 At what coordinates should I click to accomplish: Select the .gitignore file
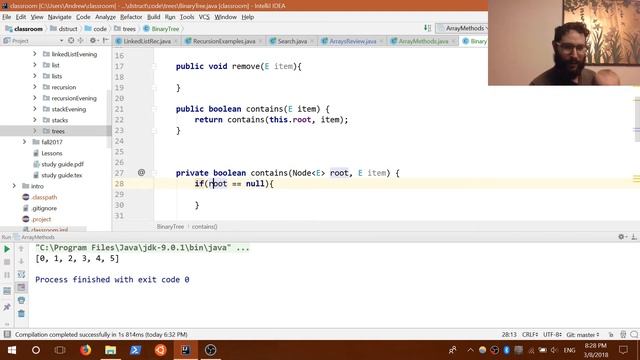[x=44, y=208]
